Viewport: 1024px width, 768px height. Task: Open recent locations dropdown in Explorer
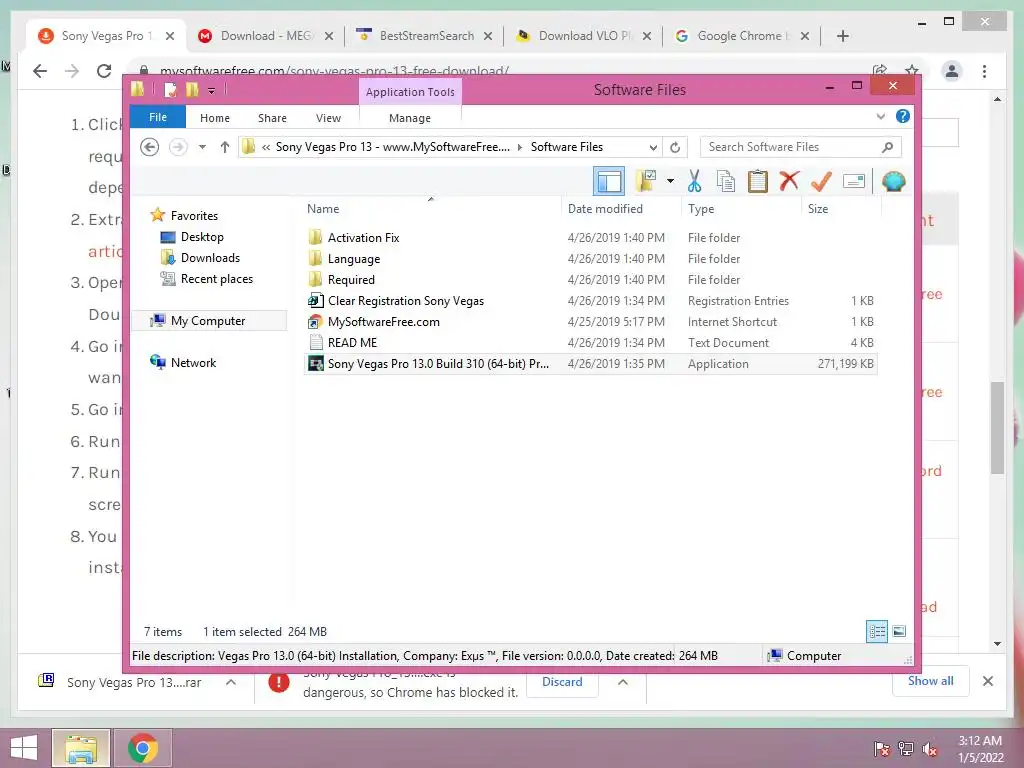click(x=202, y=147)
